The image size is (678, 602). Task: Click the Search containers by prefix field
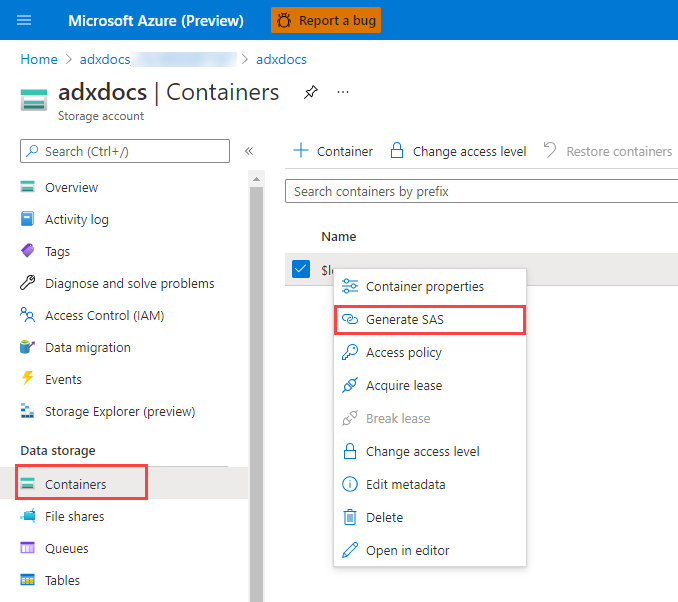pyautogui.click(x=480, y=191)
